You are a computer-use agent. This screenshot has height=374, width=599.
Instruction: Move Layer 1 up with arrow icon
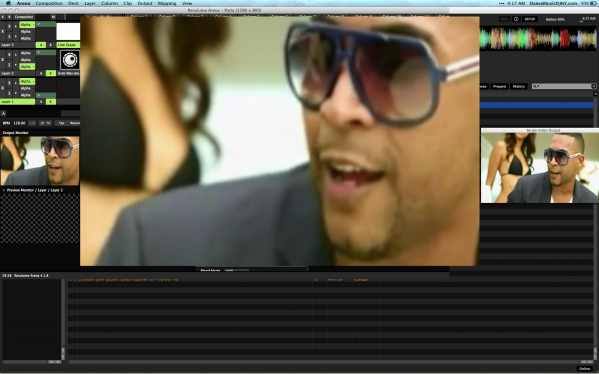(x=16, y=83)
